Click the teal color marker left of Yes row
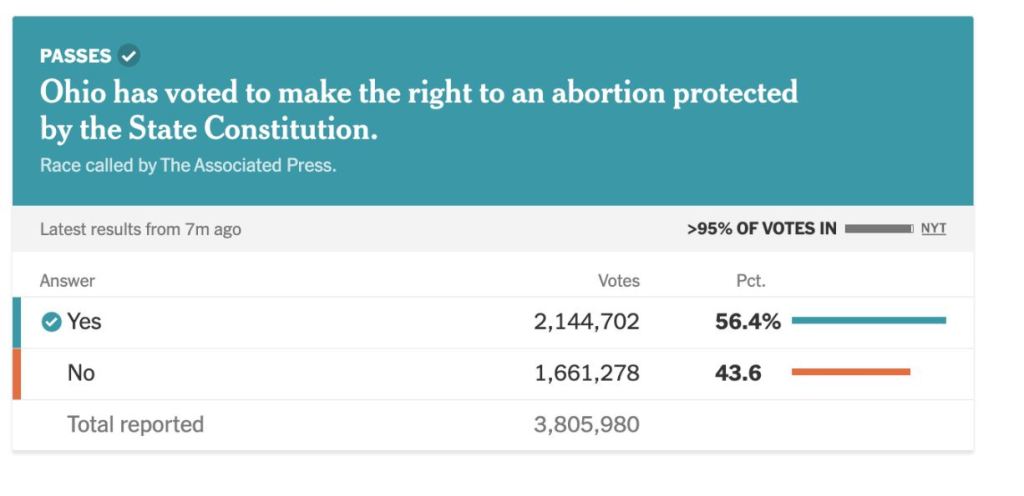The height and width of the screenshot is (496, 1024). pos(16,322)
